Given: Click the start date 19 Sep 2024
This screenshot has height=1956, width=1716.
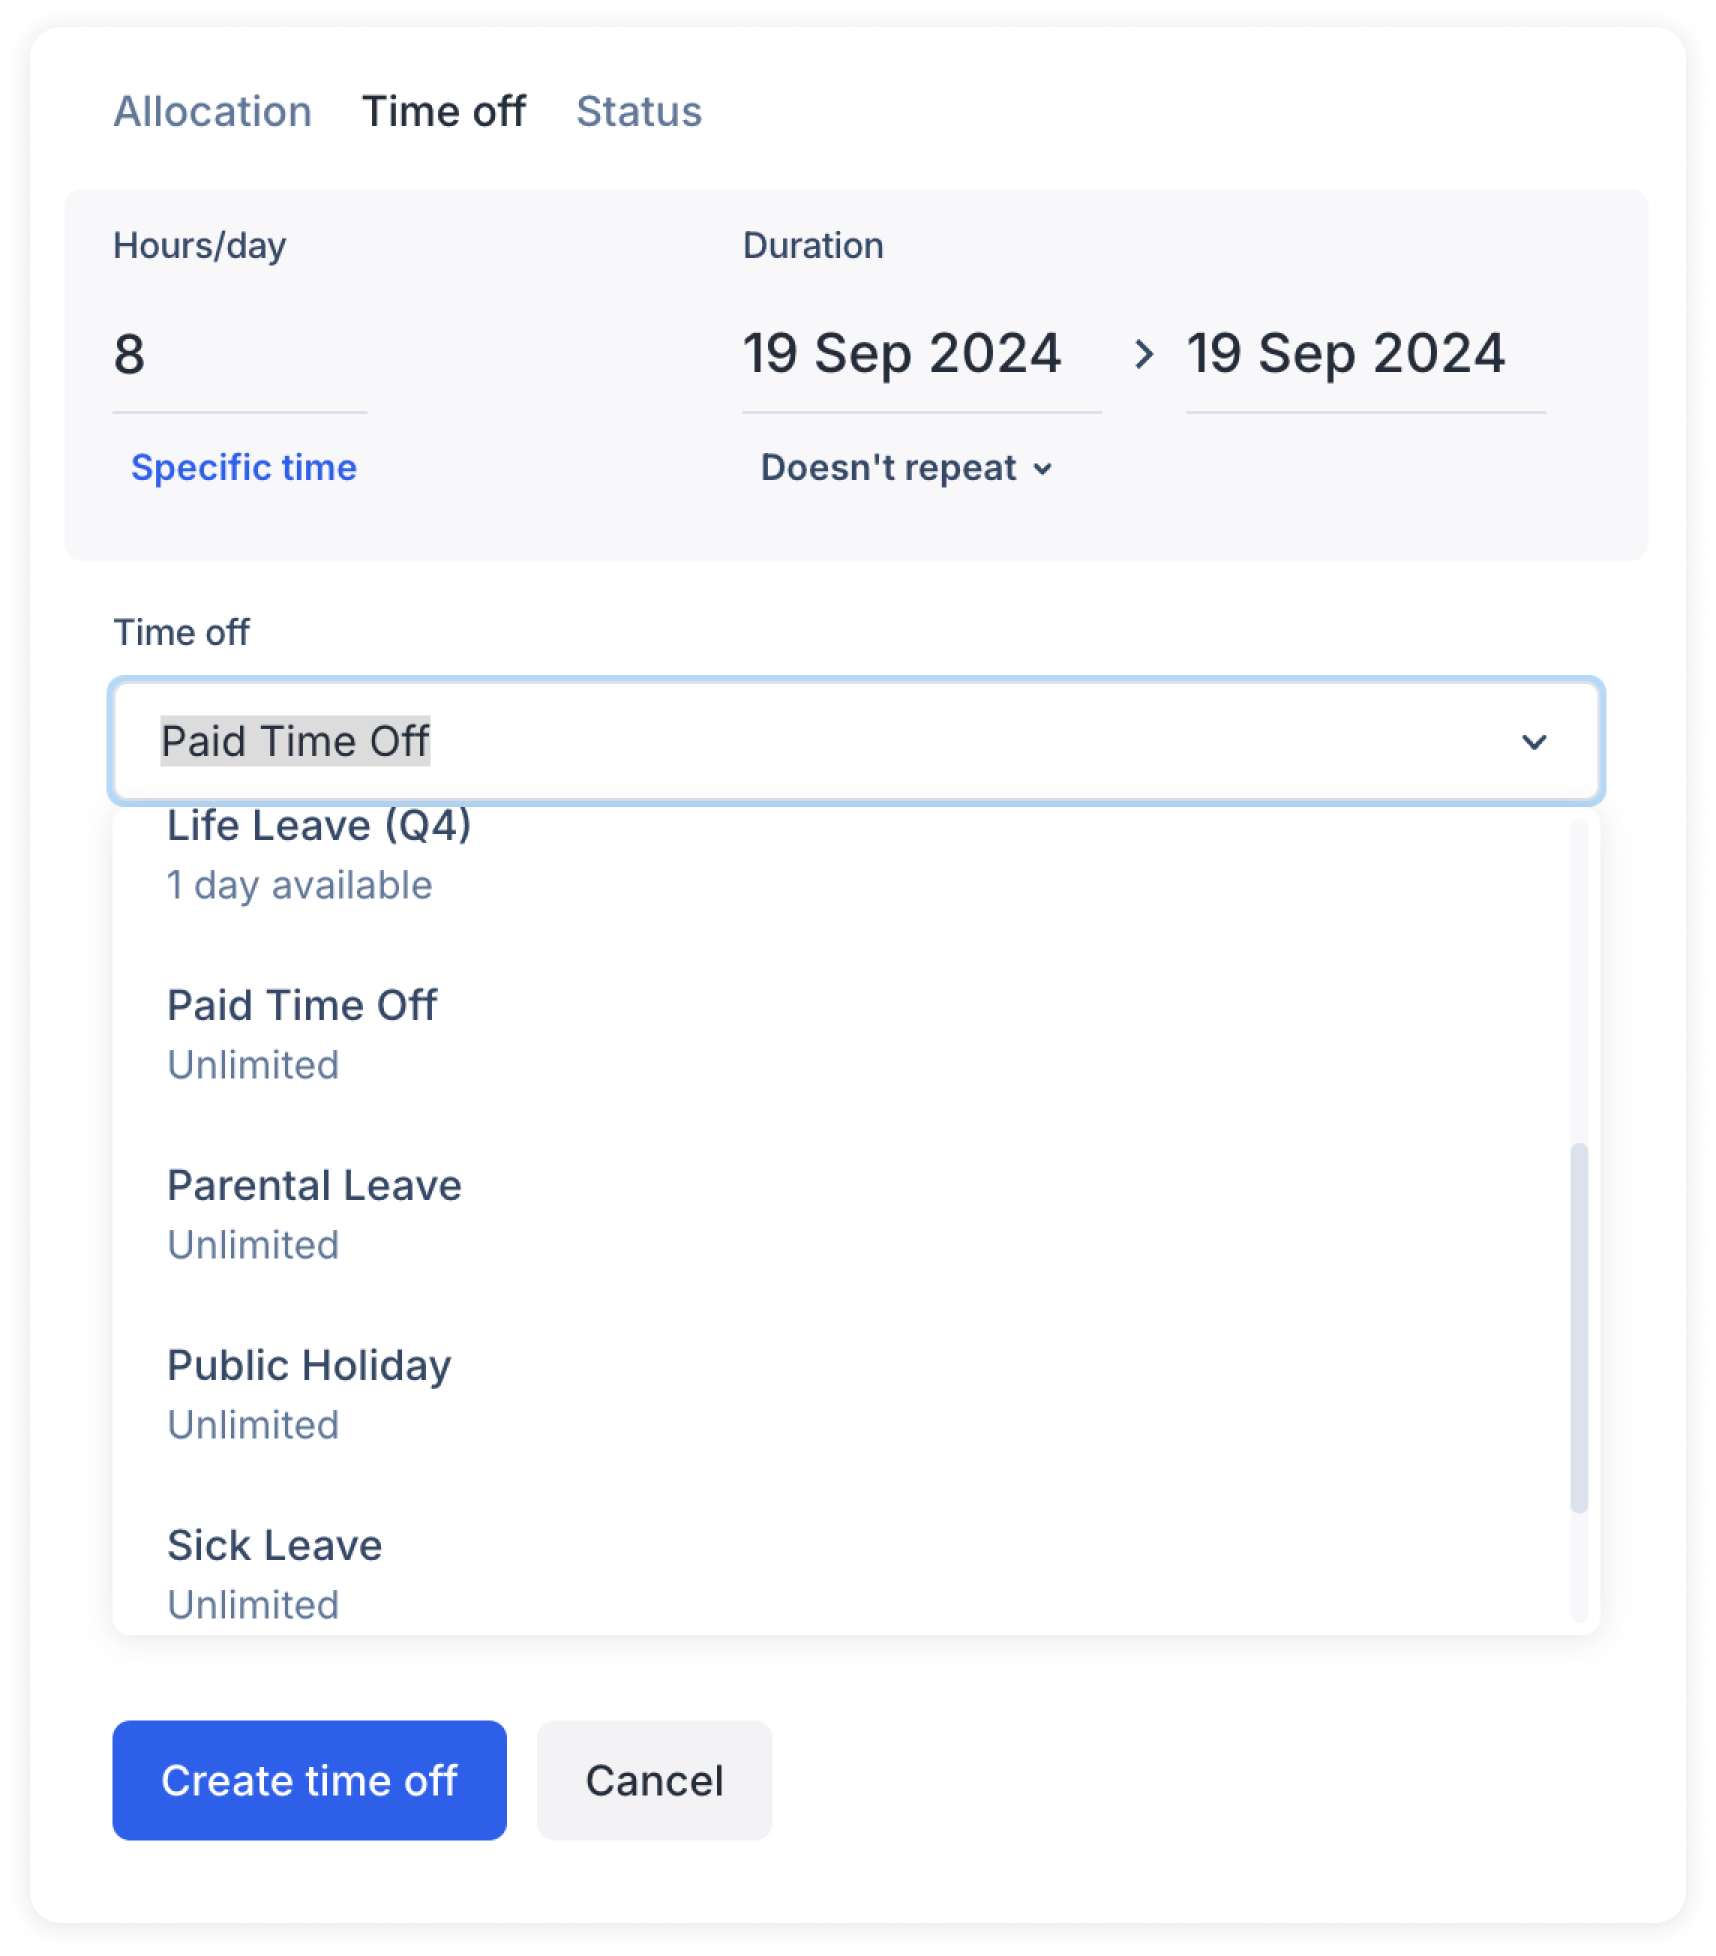Looking at the screenshot, I should [x=903, y=353].
